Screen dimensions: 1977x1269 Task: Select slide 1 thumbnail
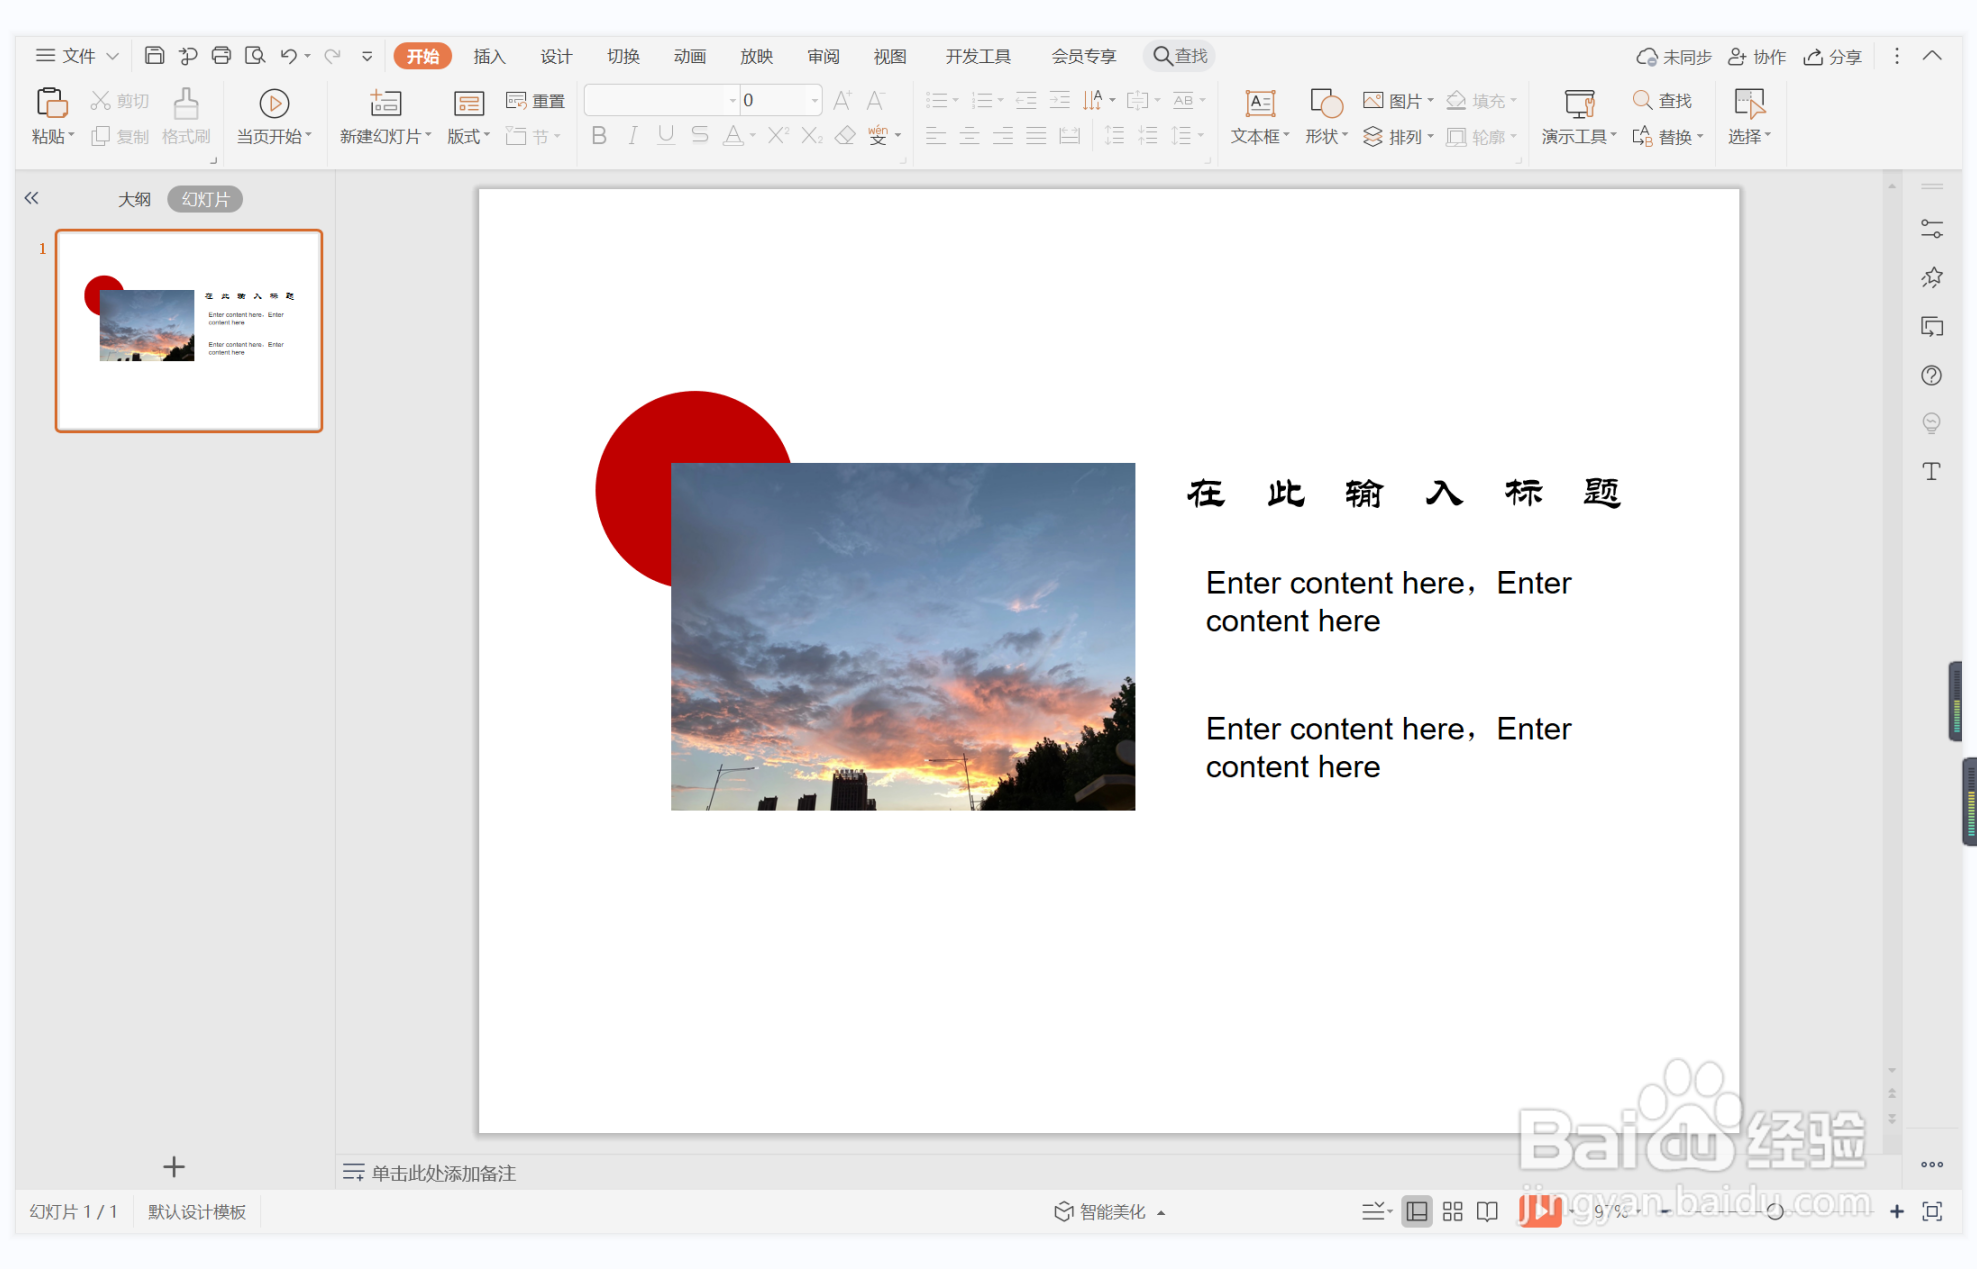(x=189, y=331)
